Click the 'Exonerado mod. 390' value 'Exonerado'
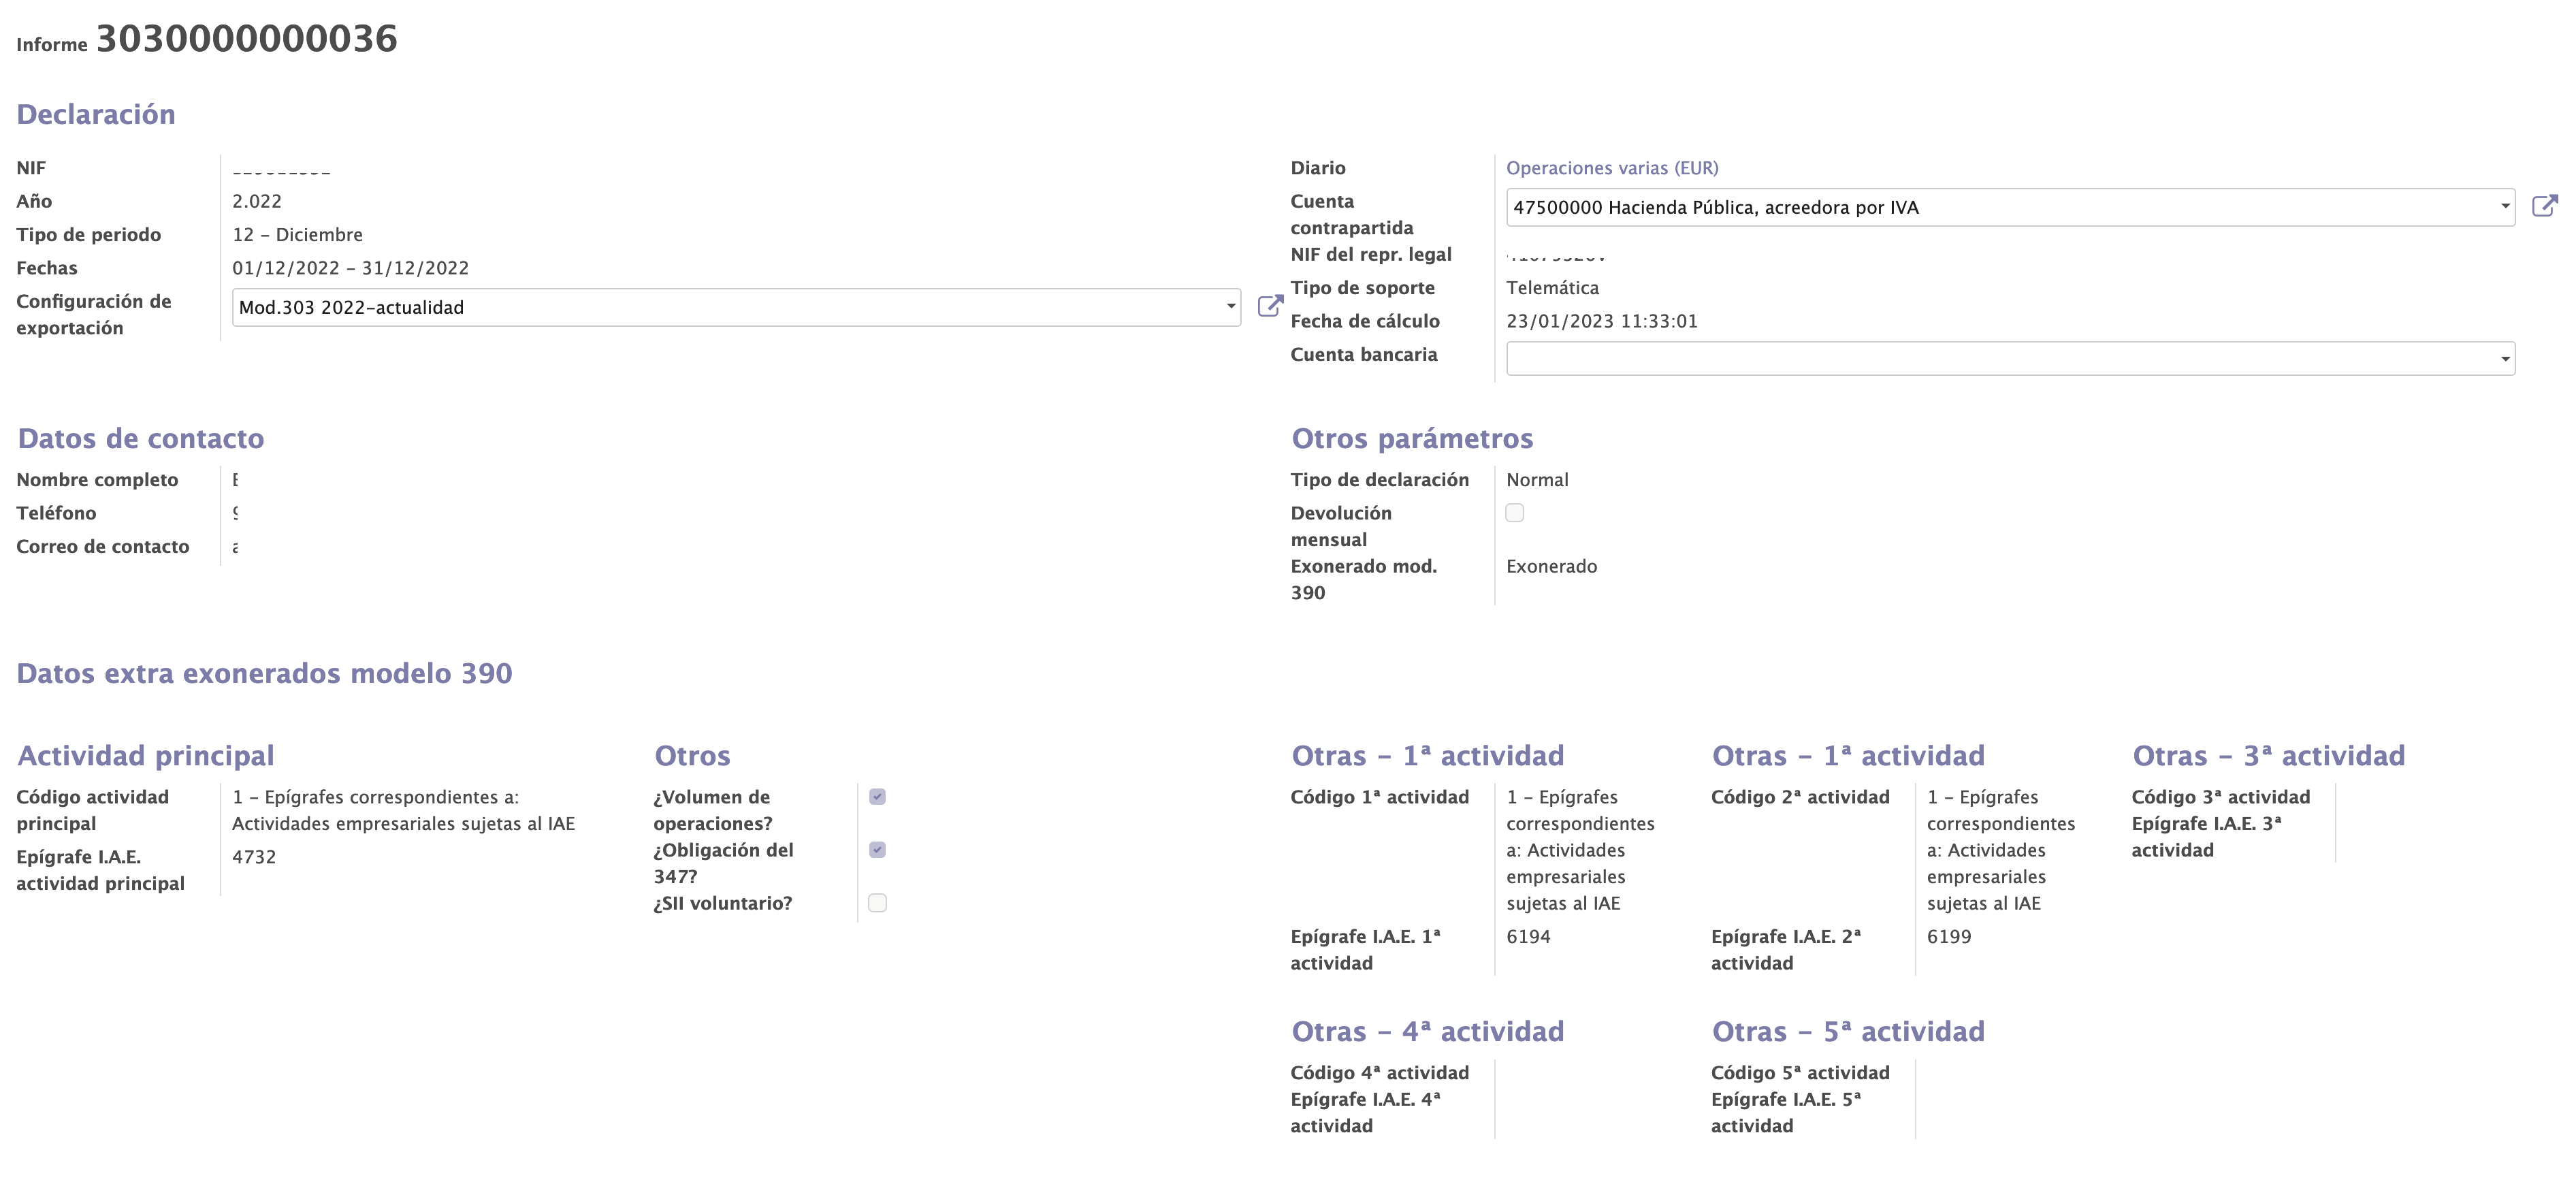 click(1551, 566)
